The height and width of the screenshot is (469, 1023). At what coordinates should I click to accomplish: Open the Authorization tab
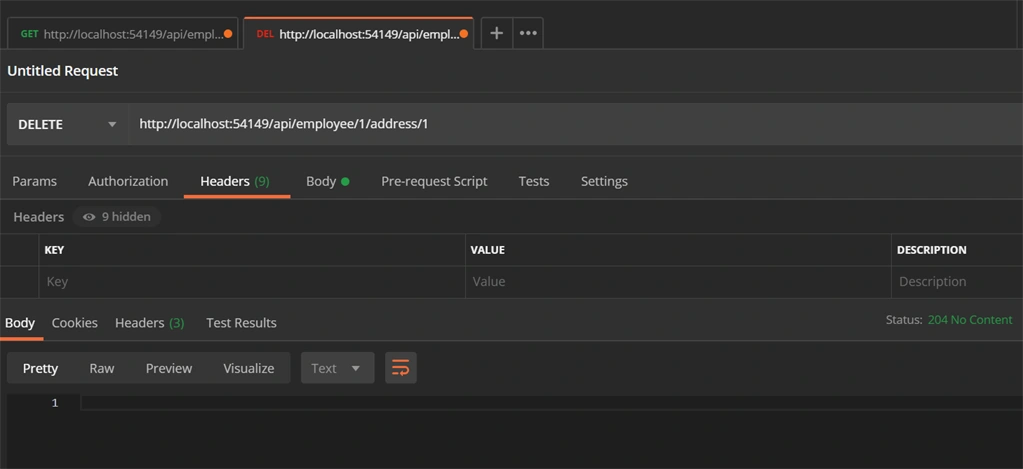(x=128, y=181)
